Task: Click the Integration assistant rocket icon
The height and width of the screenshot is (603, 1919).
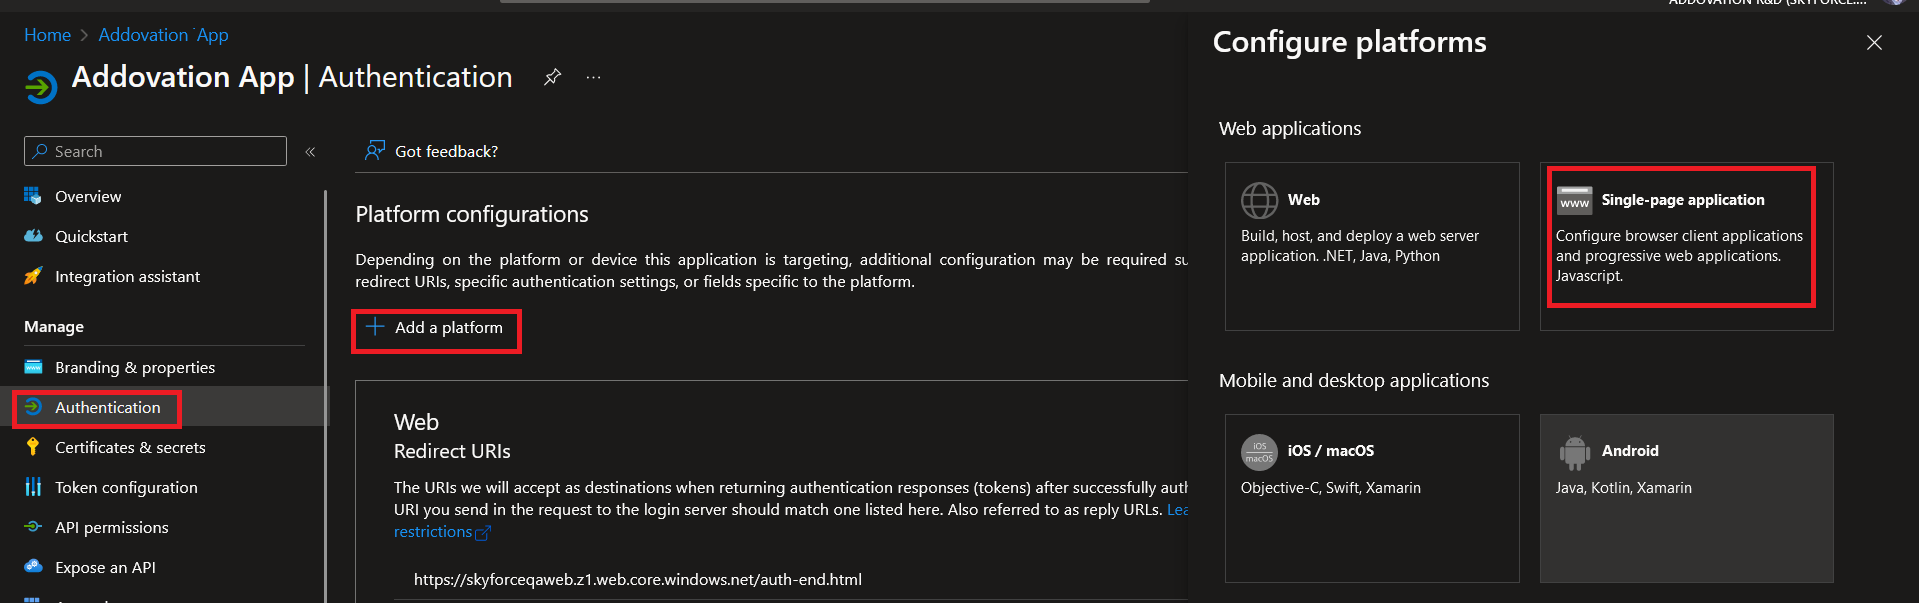Action: (33, 277)
